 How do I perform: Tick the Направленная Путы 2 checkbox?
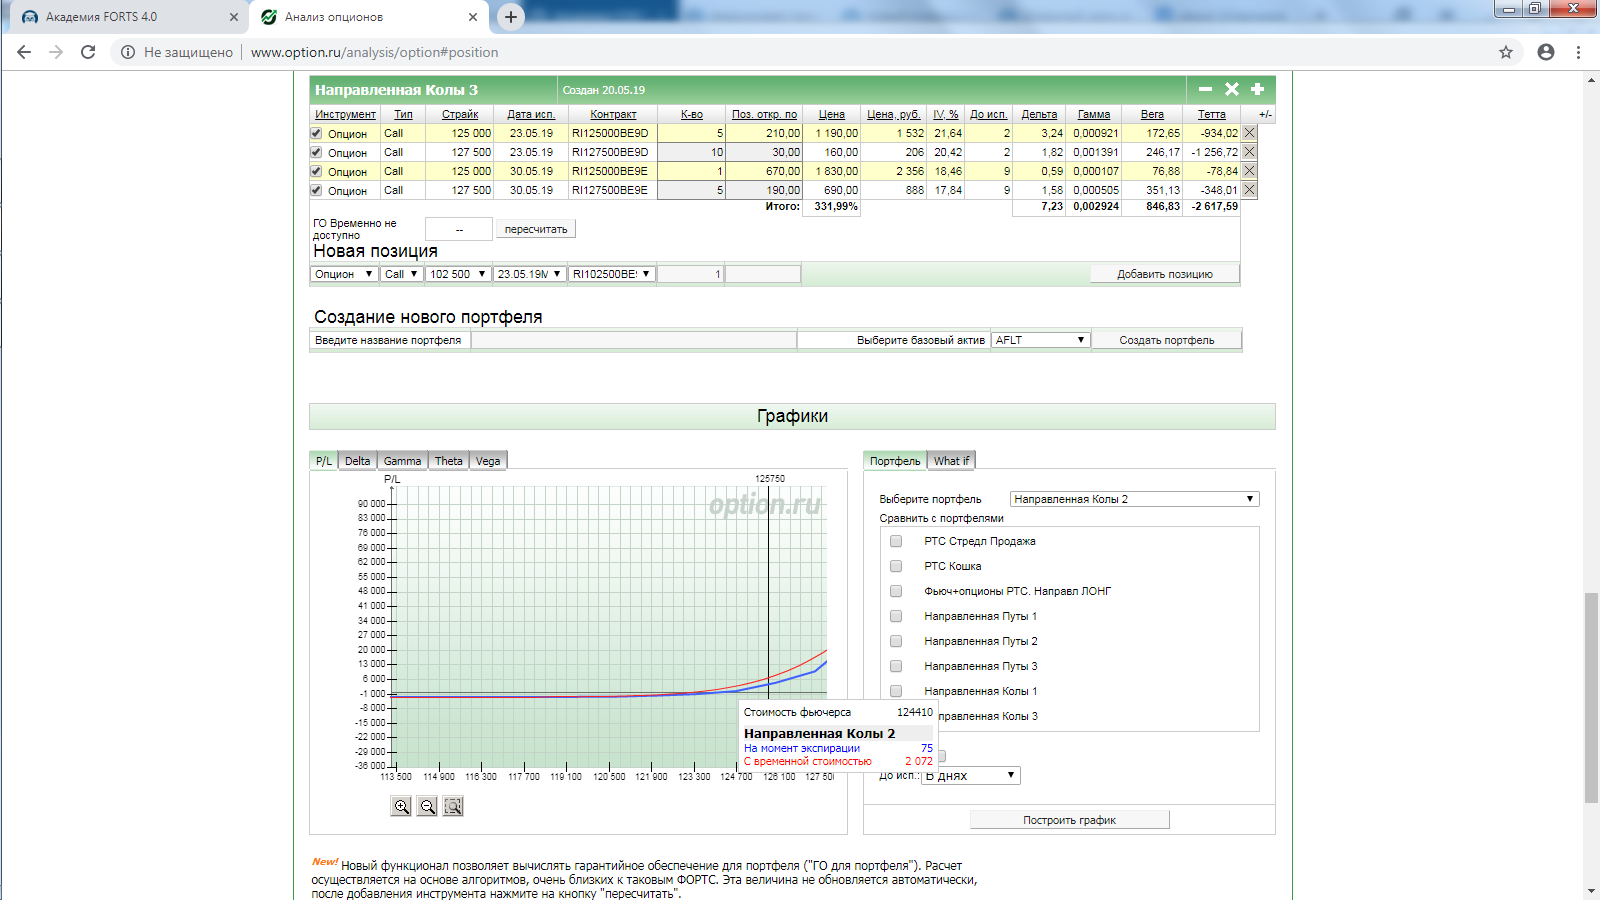pyautogui.click(x=896, y=641)
